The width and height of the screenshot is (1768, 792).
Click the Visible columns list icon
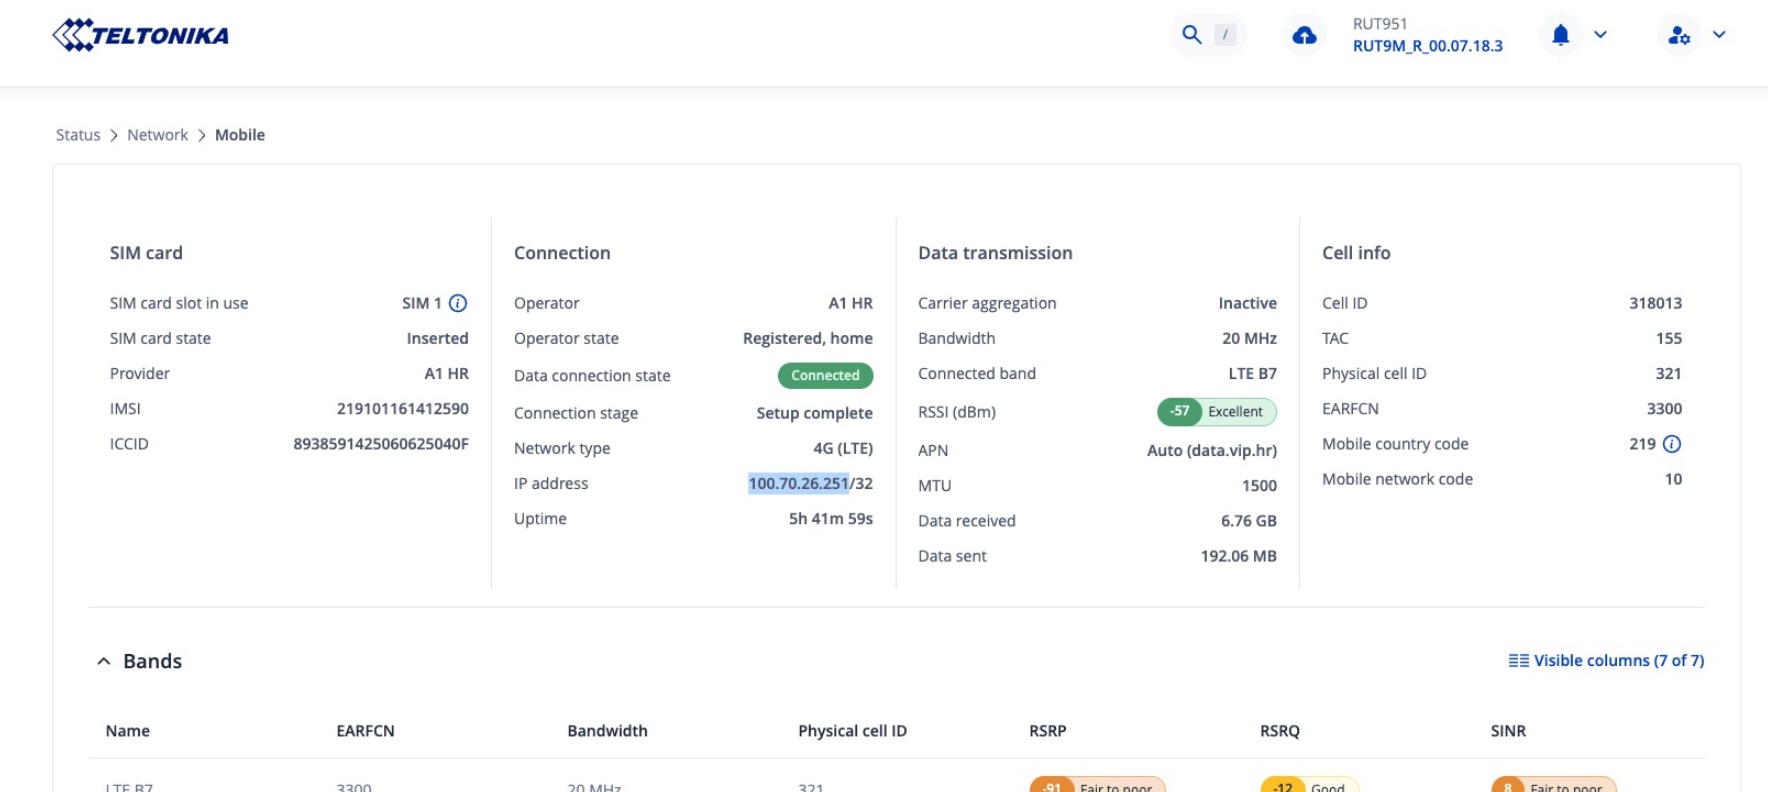[x=1518, y=661]
